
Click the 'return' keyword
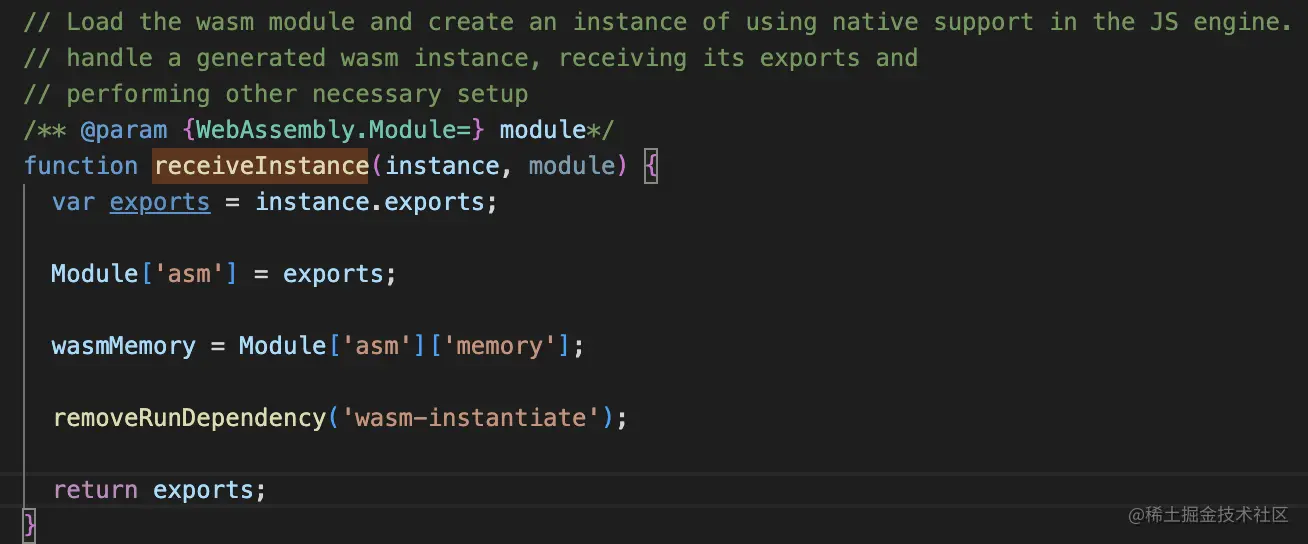tap(95, 490)
